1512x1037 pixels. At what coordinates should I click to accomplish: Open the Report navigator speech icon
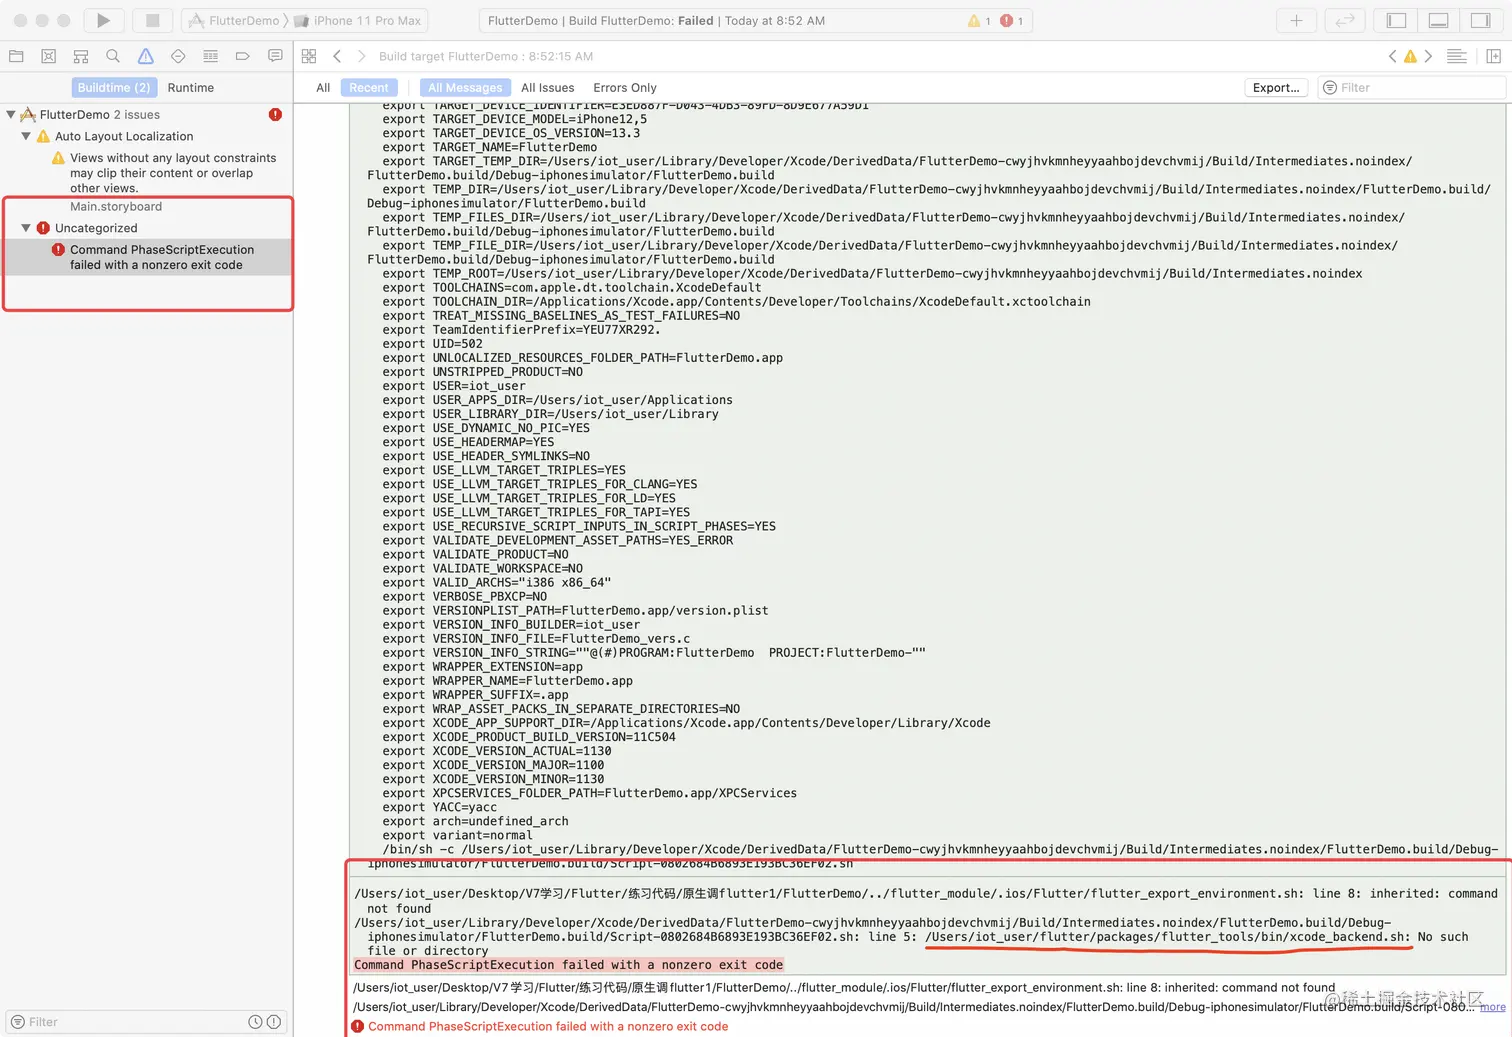(x=275, y=56)
